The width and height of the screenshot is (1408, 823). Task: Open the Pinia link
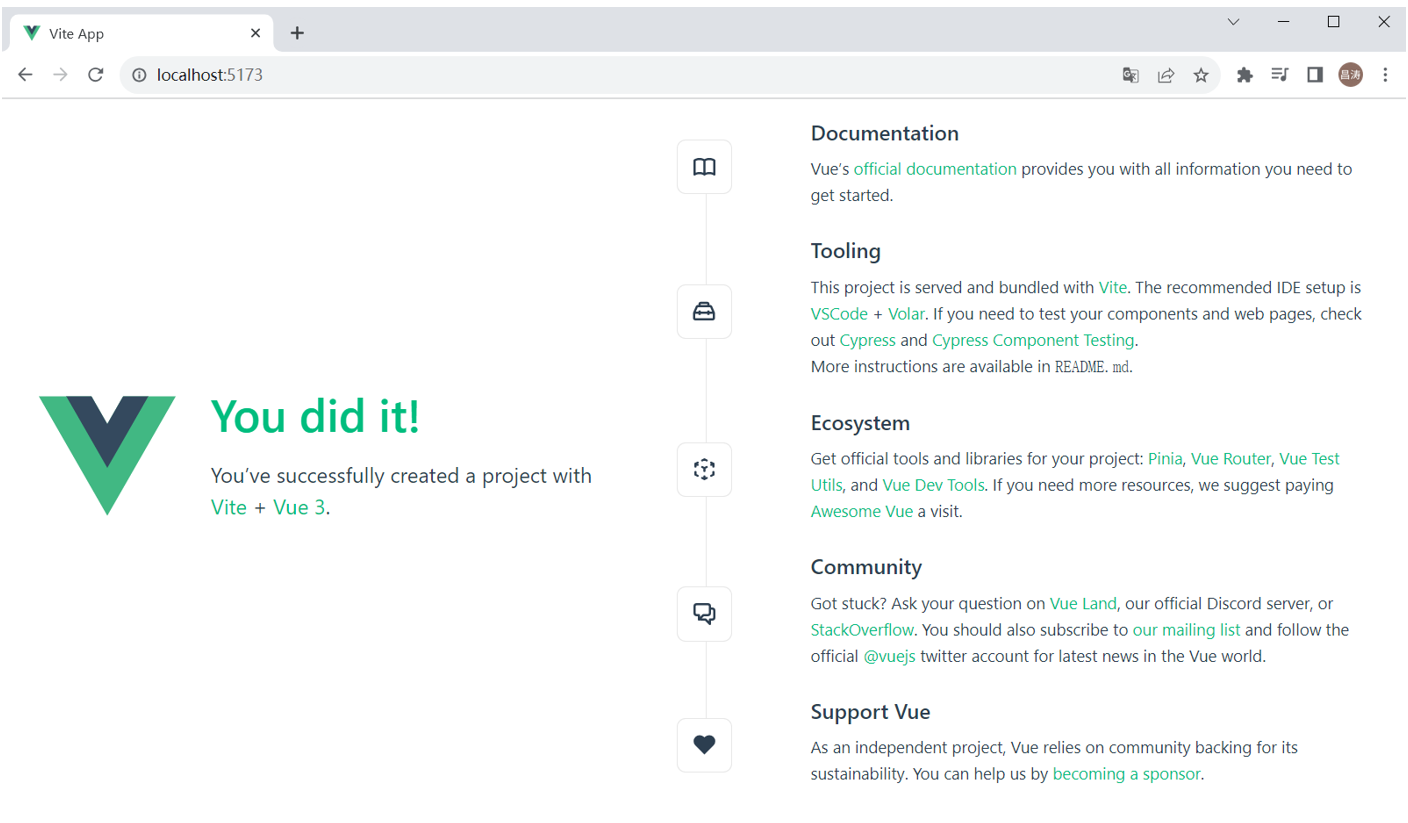pos(1165,459)
